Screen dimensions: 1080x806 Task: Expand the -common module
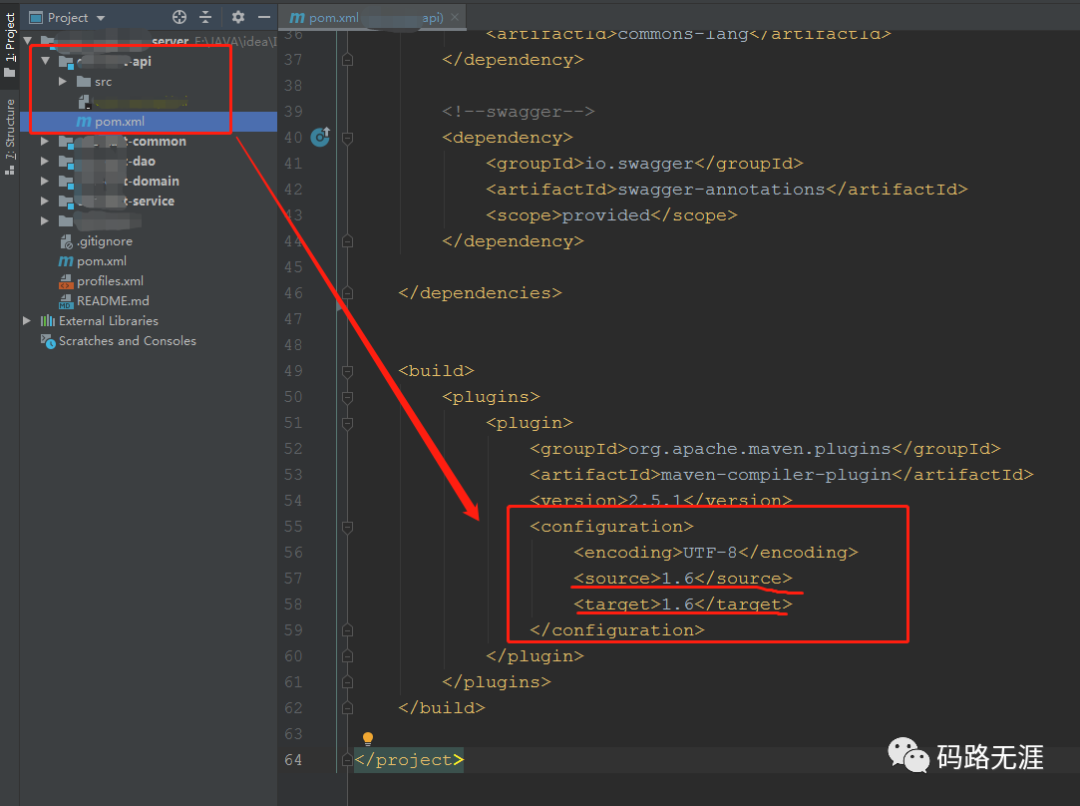click(x=45, y=141)
